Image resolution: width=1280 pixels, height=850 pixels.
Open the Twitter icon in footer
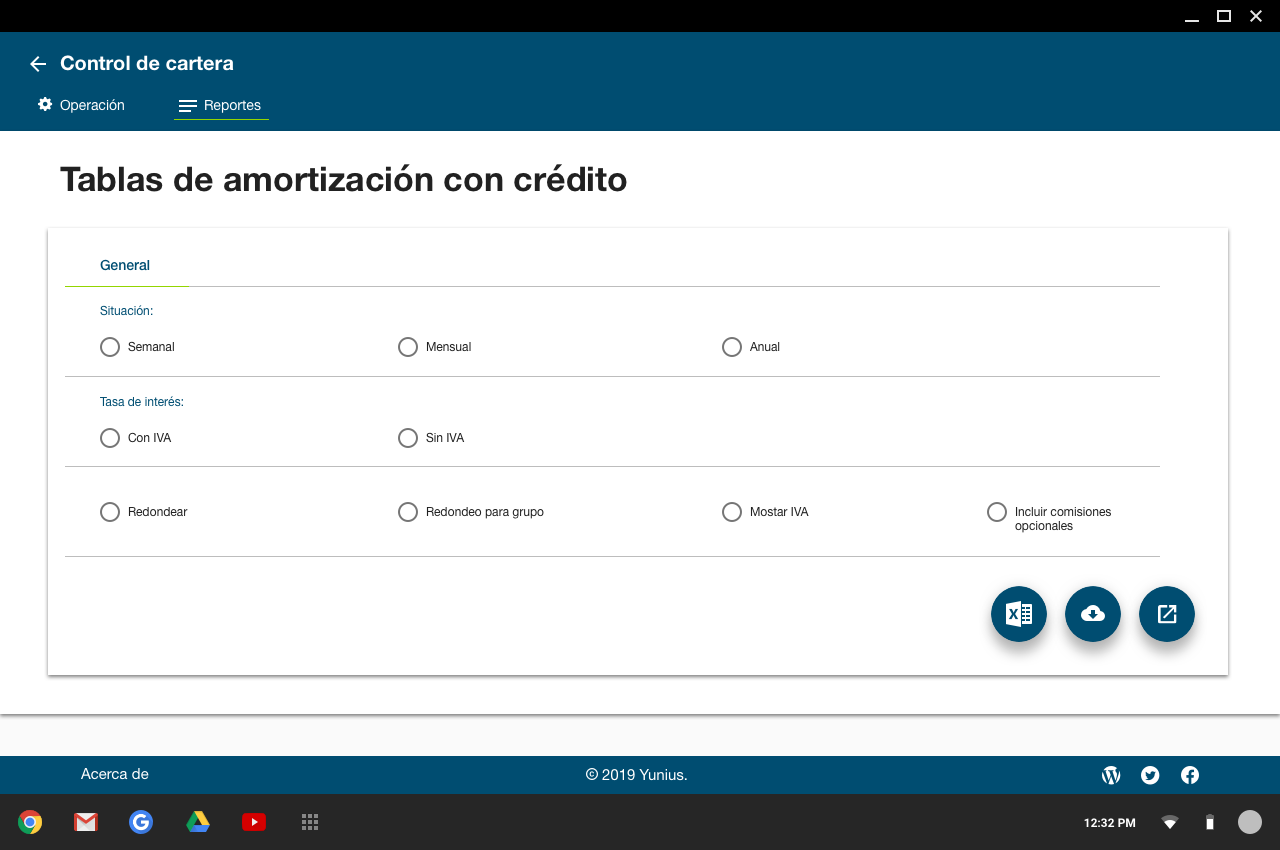(1150, 775)
